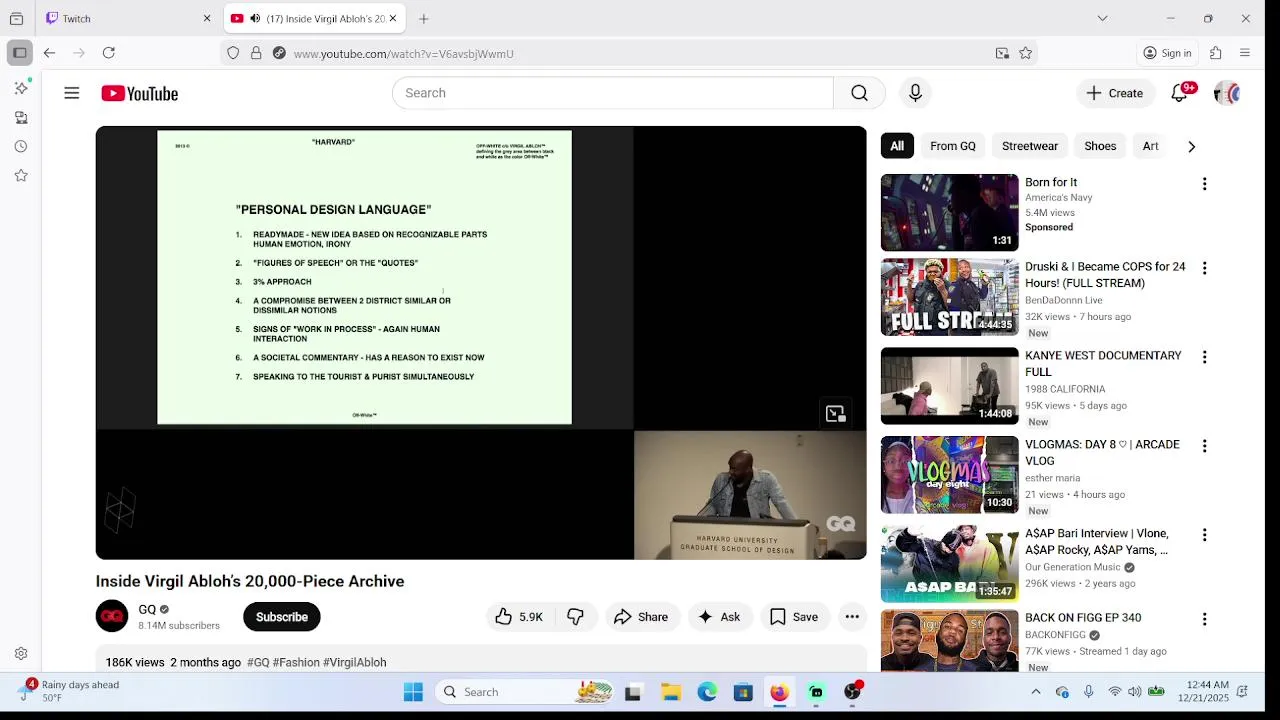Click the YouTube search magnifier button

(859, 93)
